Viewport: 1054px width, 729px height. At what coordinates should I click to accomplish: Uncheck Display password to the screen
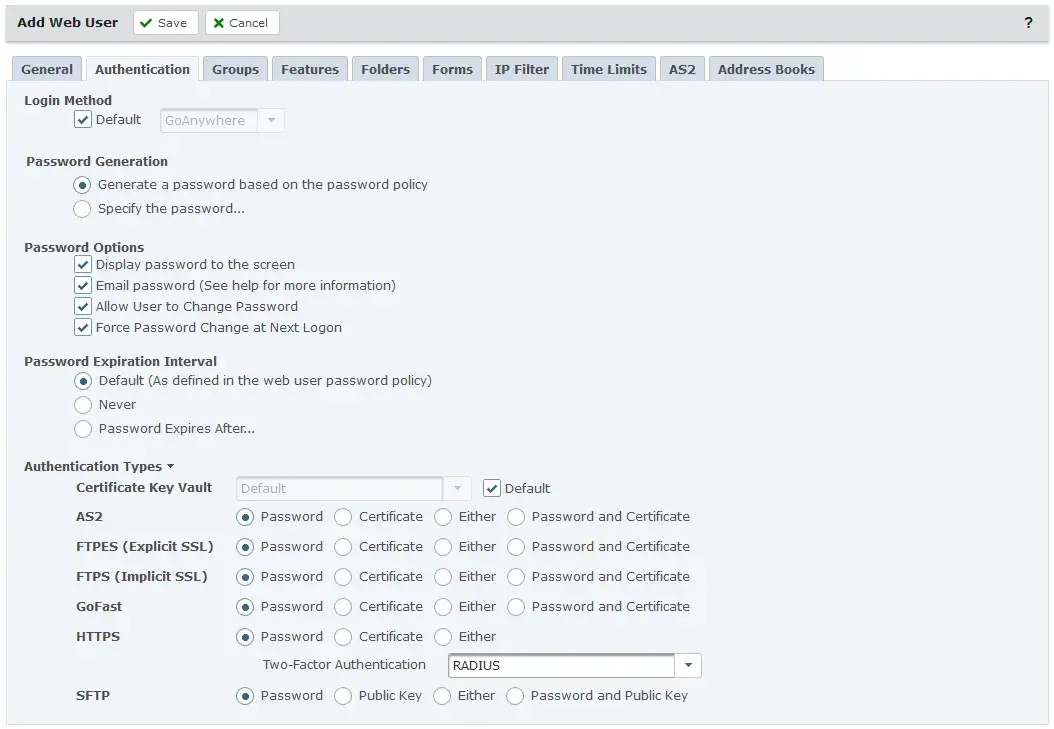tap(83, 264)
